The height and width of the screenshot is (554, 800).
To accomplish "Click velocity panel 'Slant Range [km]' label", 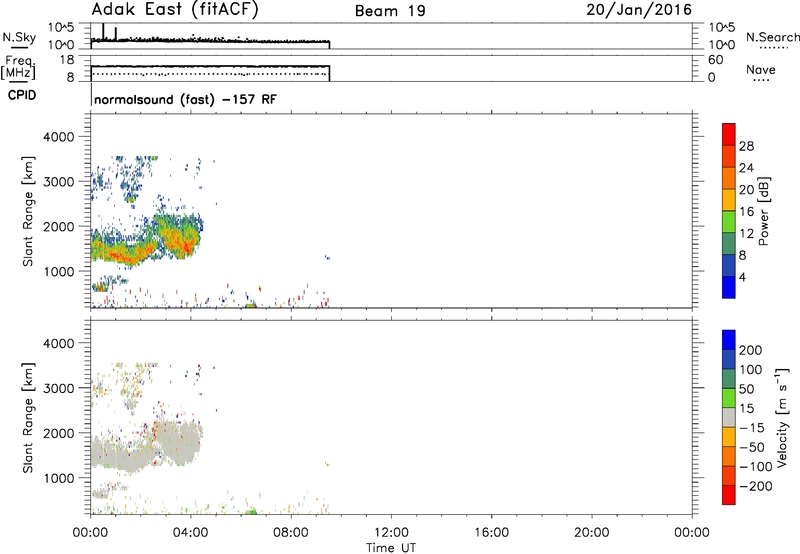I will pos(28,418).
